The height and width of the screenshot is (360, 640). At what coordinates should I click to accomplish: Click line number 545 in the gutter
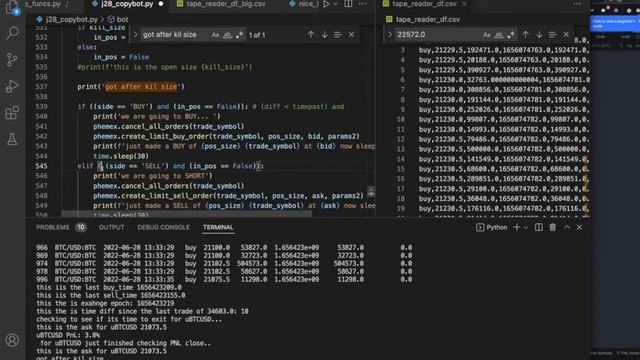pyautogui.click(x=41, y=166)
